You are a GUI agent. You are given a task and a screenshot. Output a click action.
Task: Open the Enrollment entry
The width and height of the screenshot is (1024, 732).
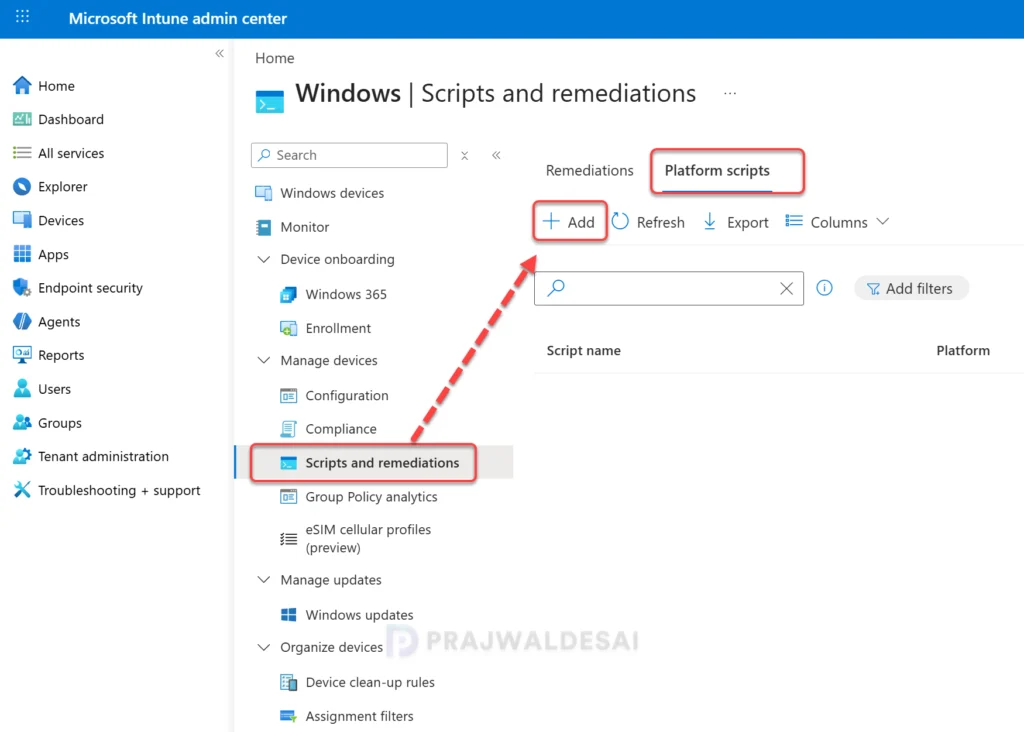338,328
